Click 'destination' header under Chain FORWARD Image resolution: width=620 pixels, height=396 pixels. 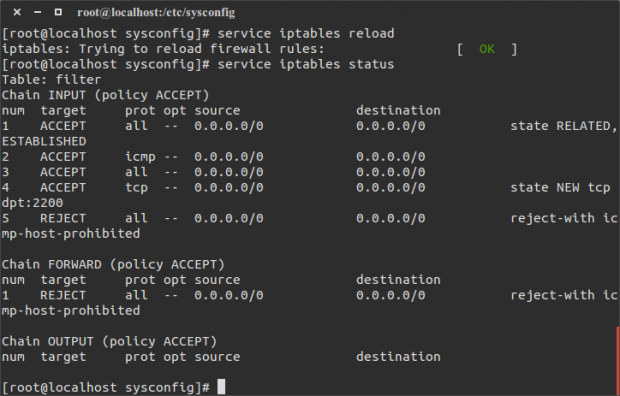tap(398, 280)
